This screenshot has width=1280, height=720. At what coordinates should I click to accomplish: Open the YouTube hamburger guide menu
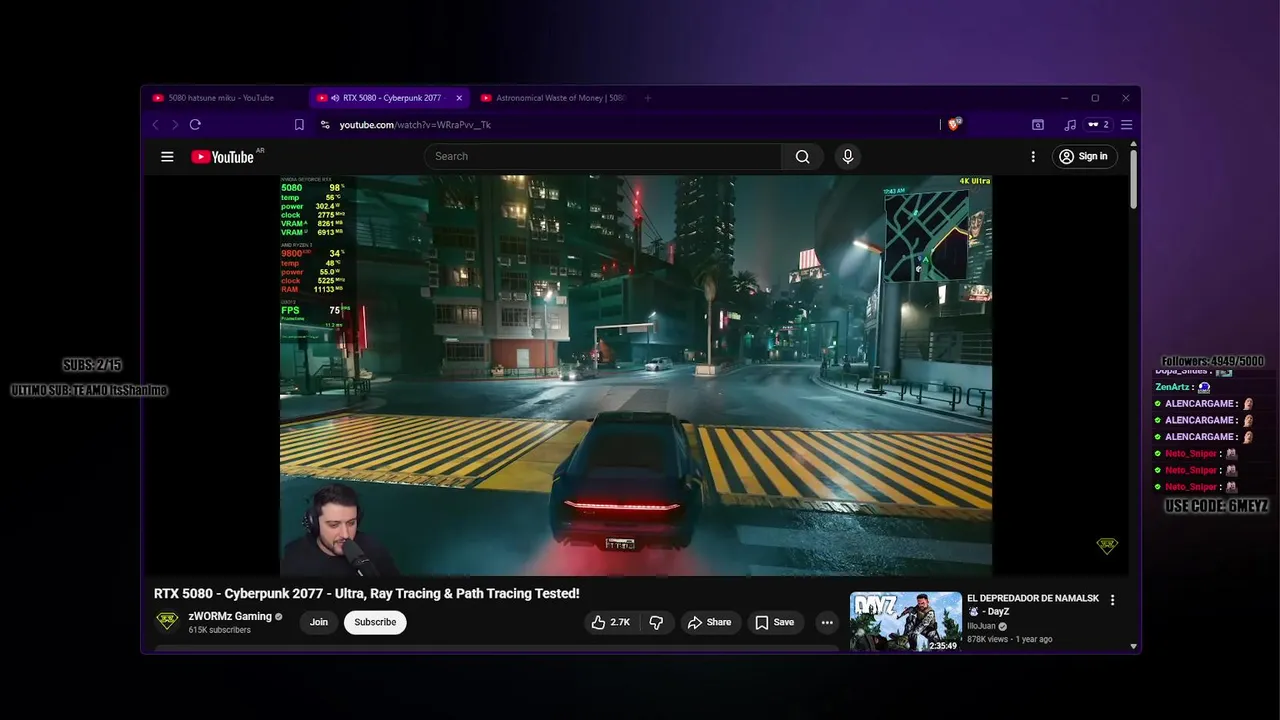(167, 156)
